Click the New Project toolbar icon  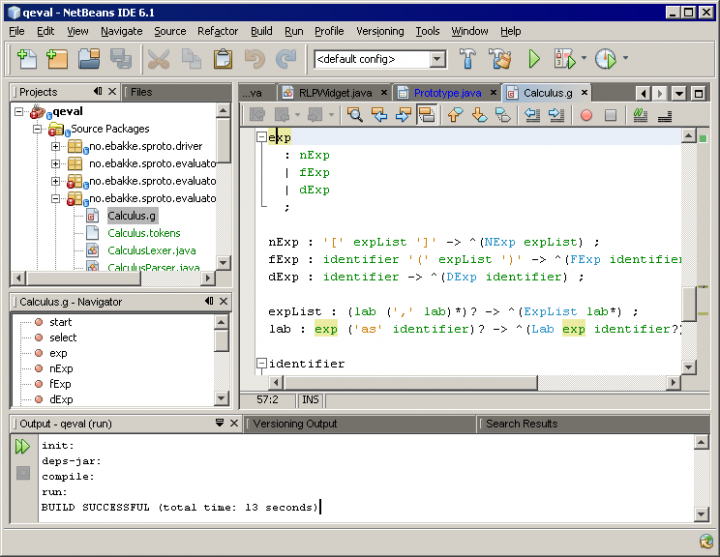pyautogui.click(x=58, y=59)
